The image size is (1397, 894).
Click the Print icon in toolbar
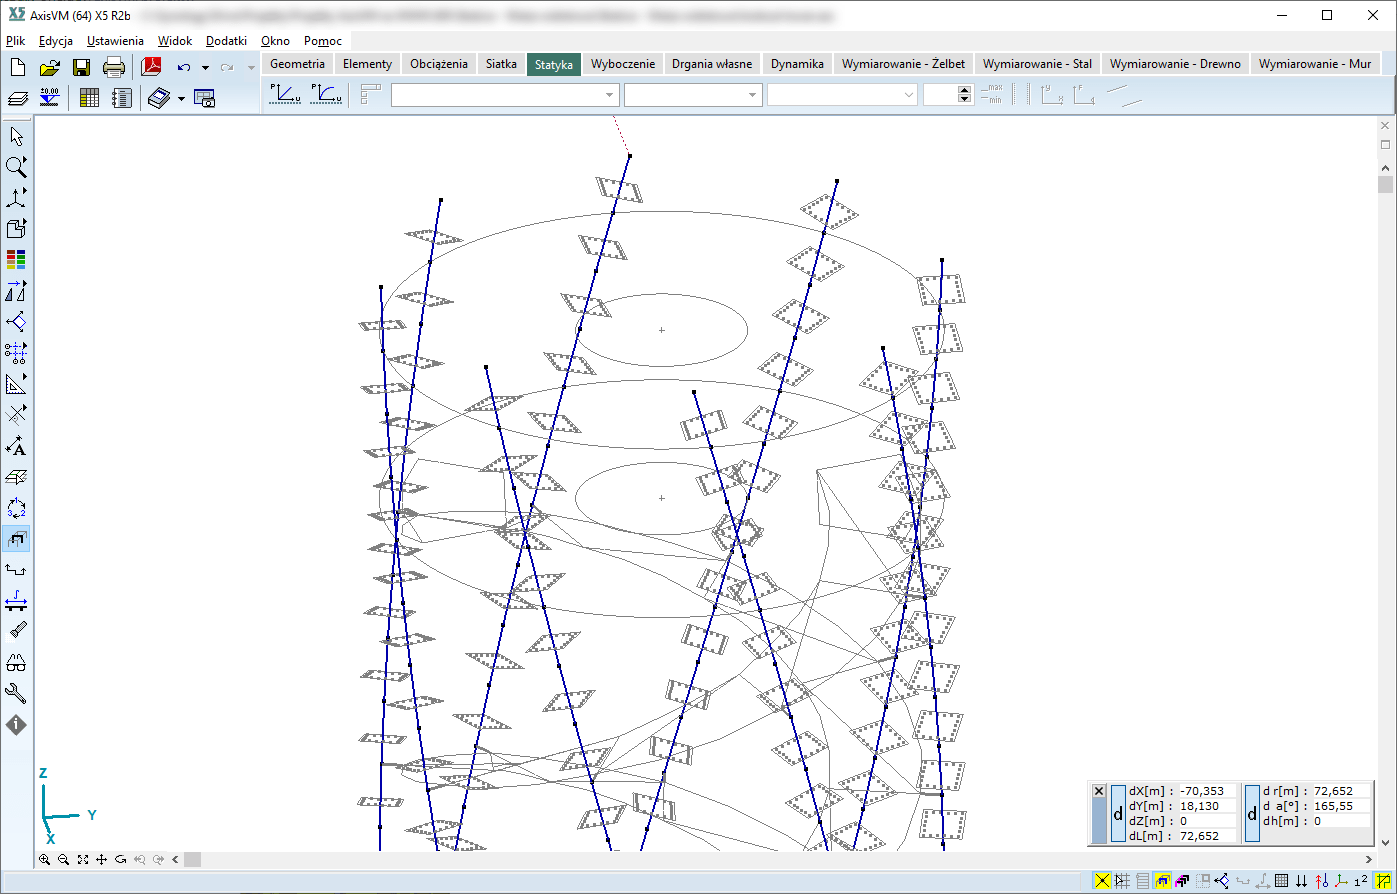pyautogui.click(x=114, y=68)
